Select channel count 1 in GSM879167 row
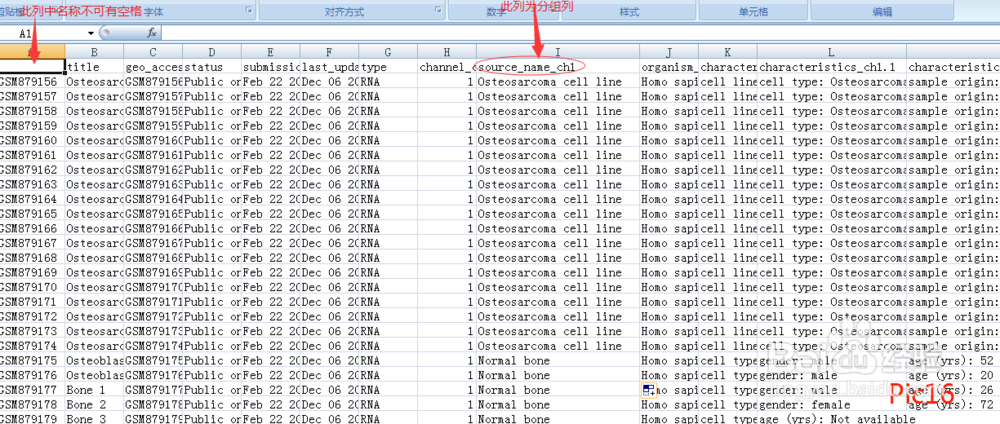This screenshot has height=424, width=1000. [x=446, y=243]
